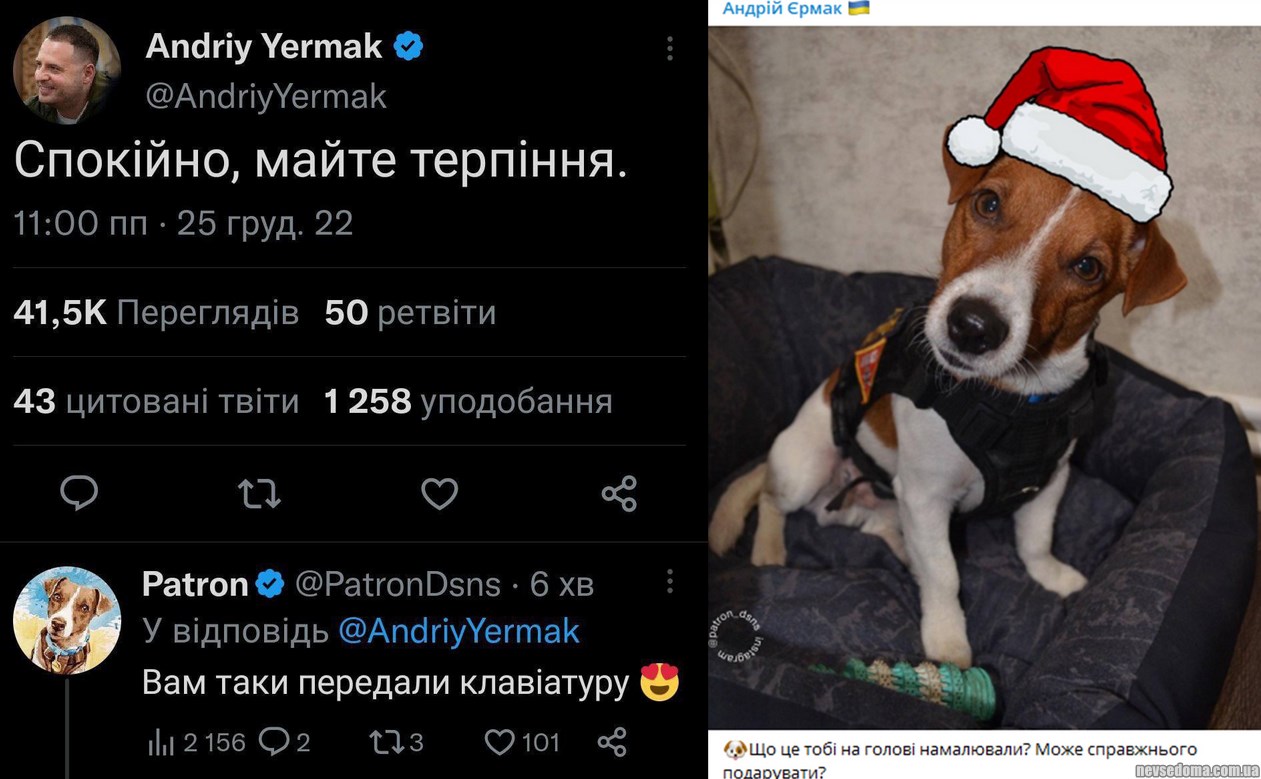Screen dimensions: 1261x779
Task: Open Patron's dog avatar
Action: (67, 620)
